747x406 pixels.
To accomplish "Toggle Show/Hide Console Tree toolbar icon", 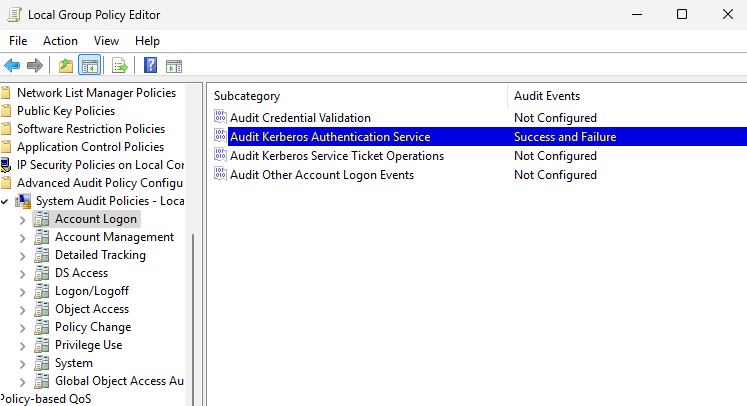I will pyautogui.click(x=90, y=66).
